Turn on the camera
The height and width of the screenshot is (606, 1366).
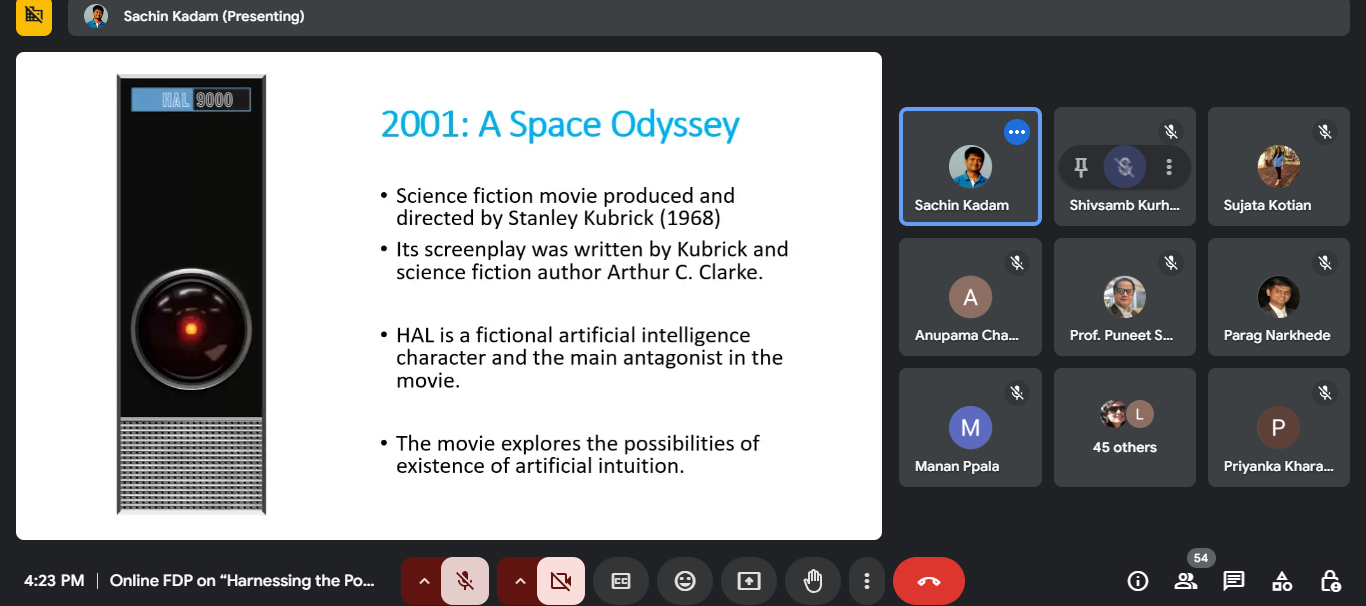point(561,581)
